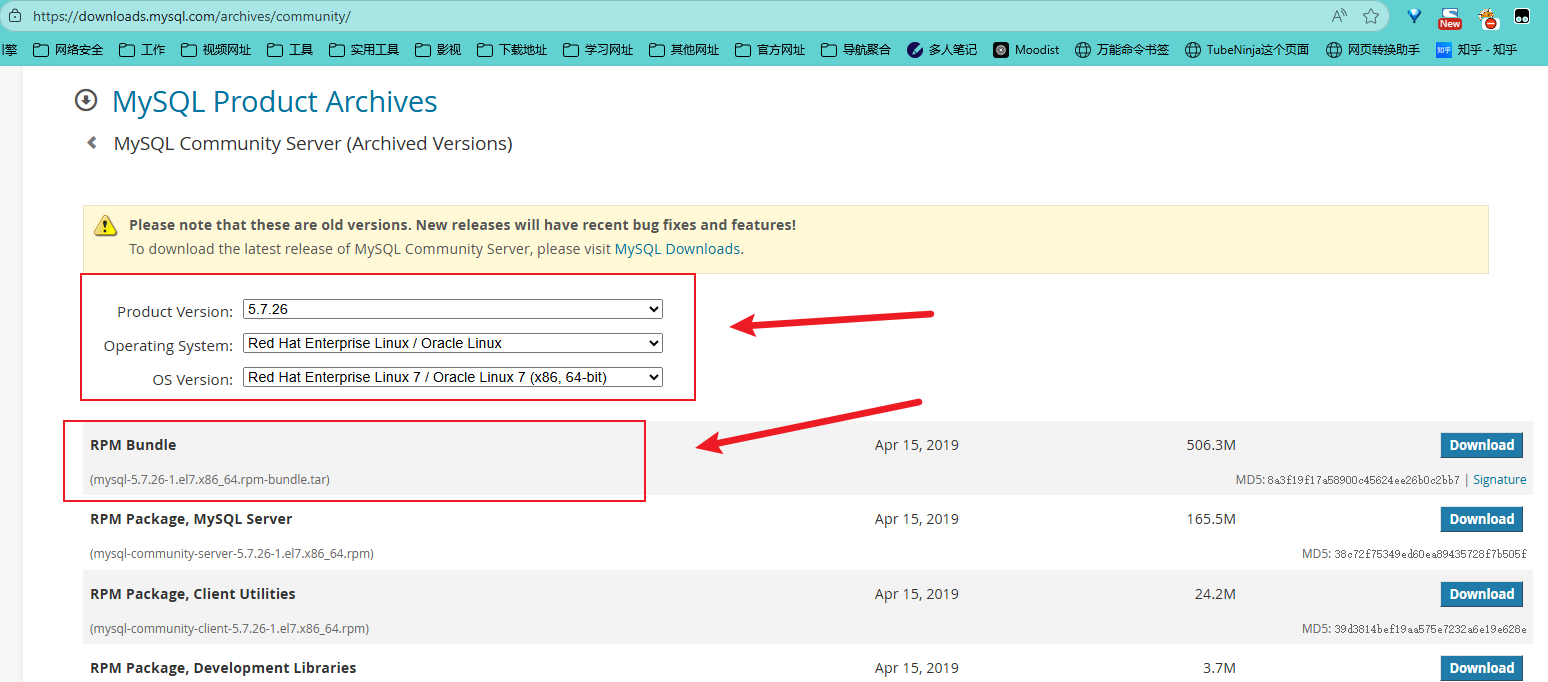Open the Signature link for RPM Bundle
The height and width of the screenshot is (682, 1548).
pyautogui.click(x=1500, y=480)
